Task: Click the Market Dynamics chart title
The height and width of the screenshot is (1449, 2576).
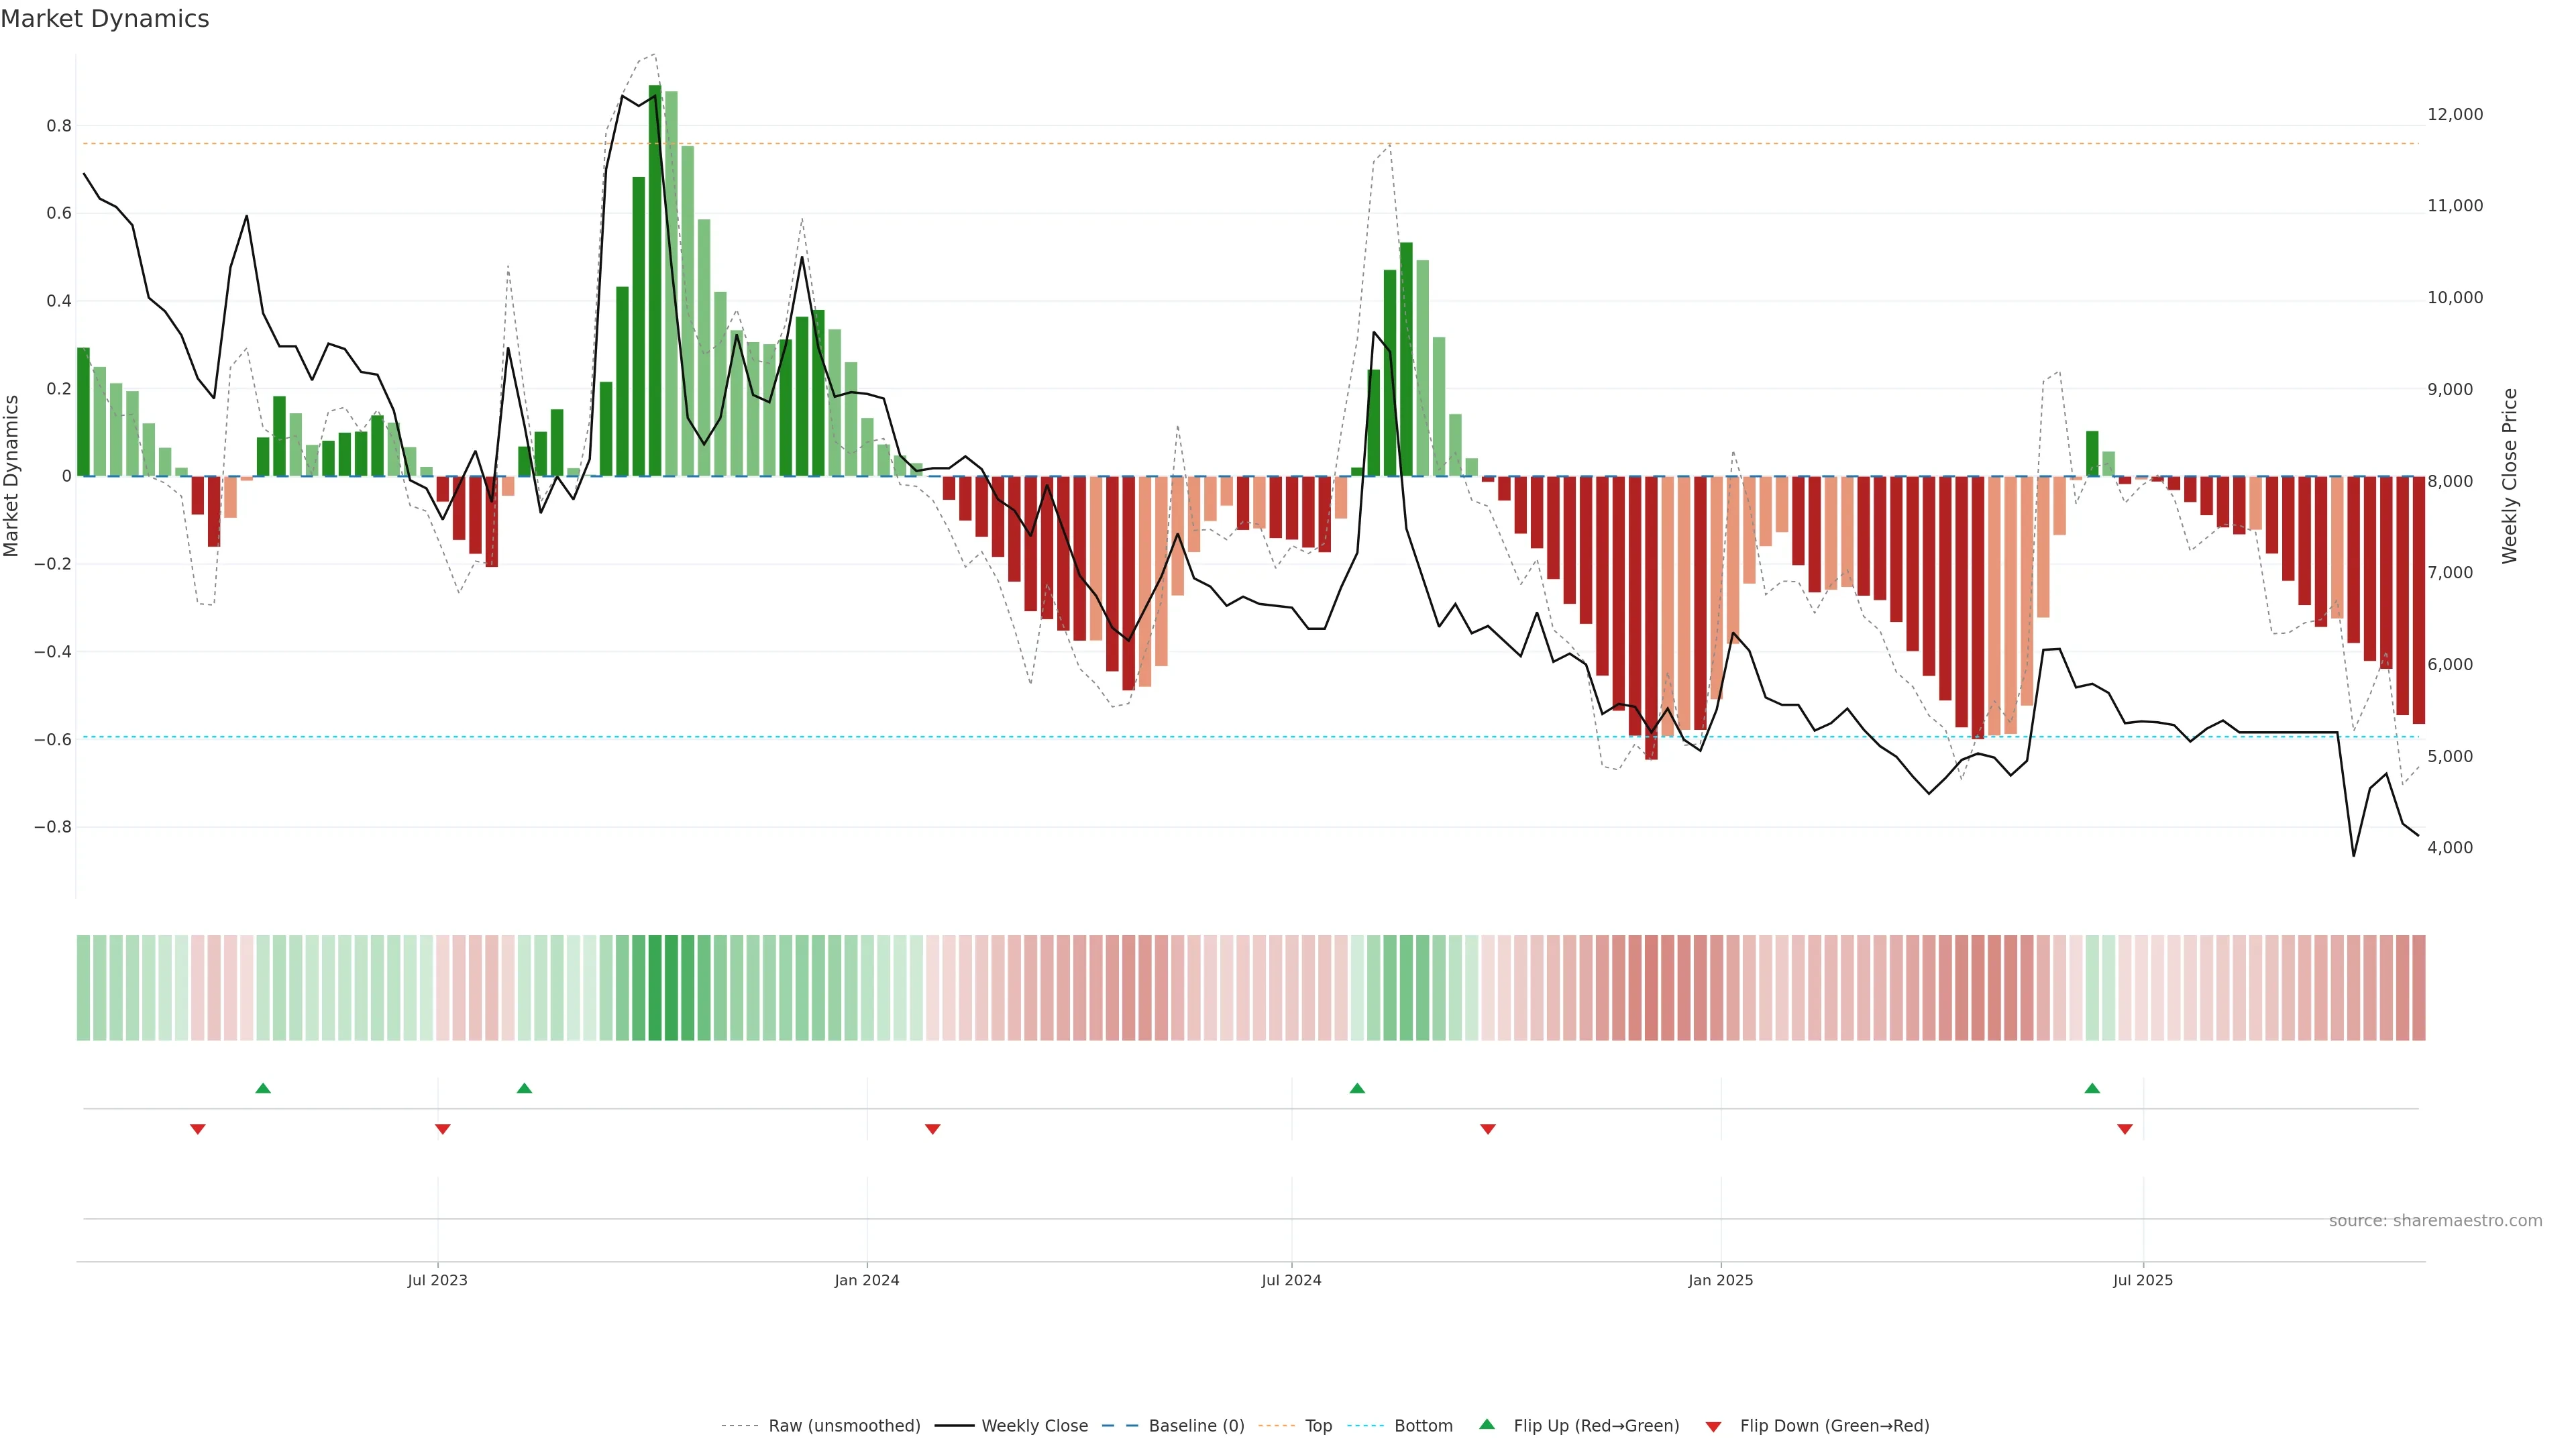Action: coord(105,19)
